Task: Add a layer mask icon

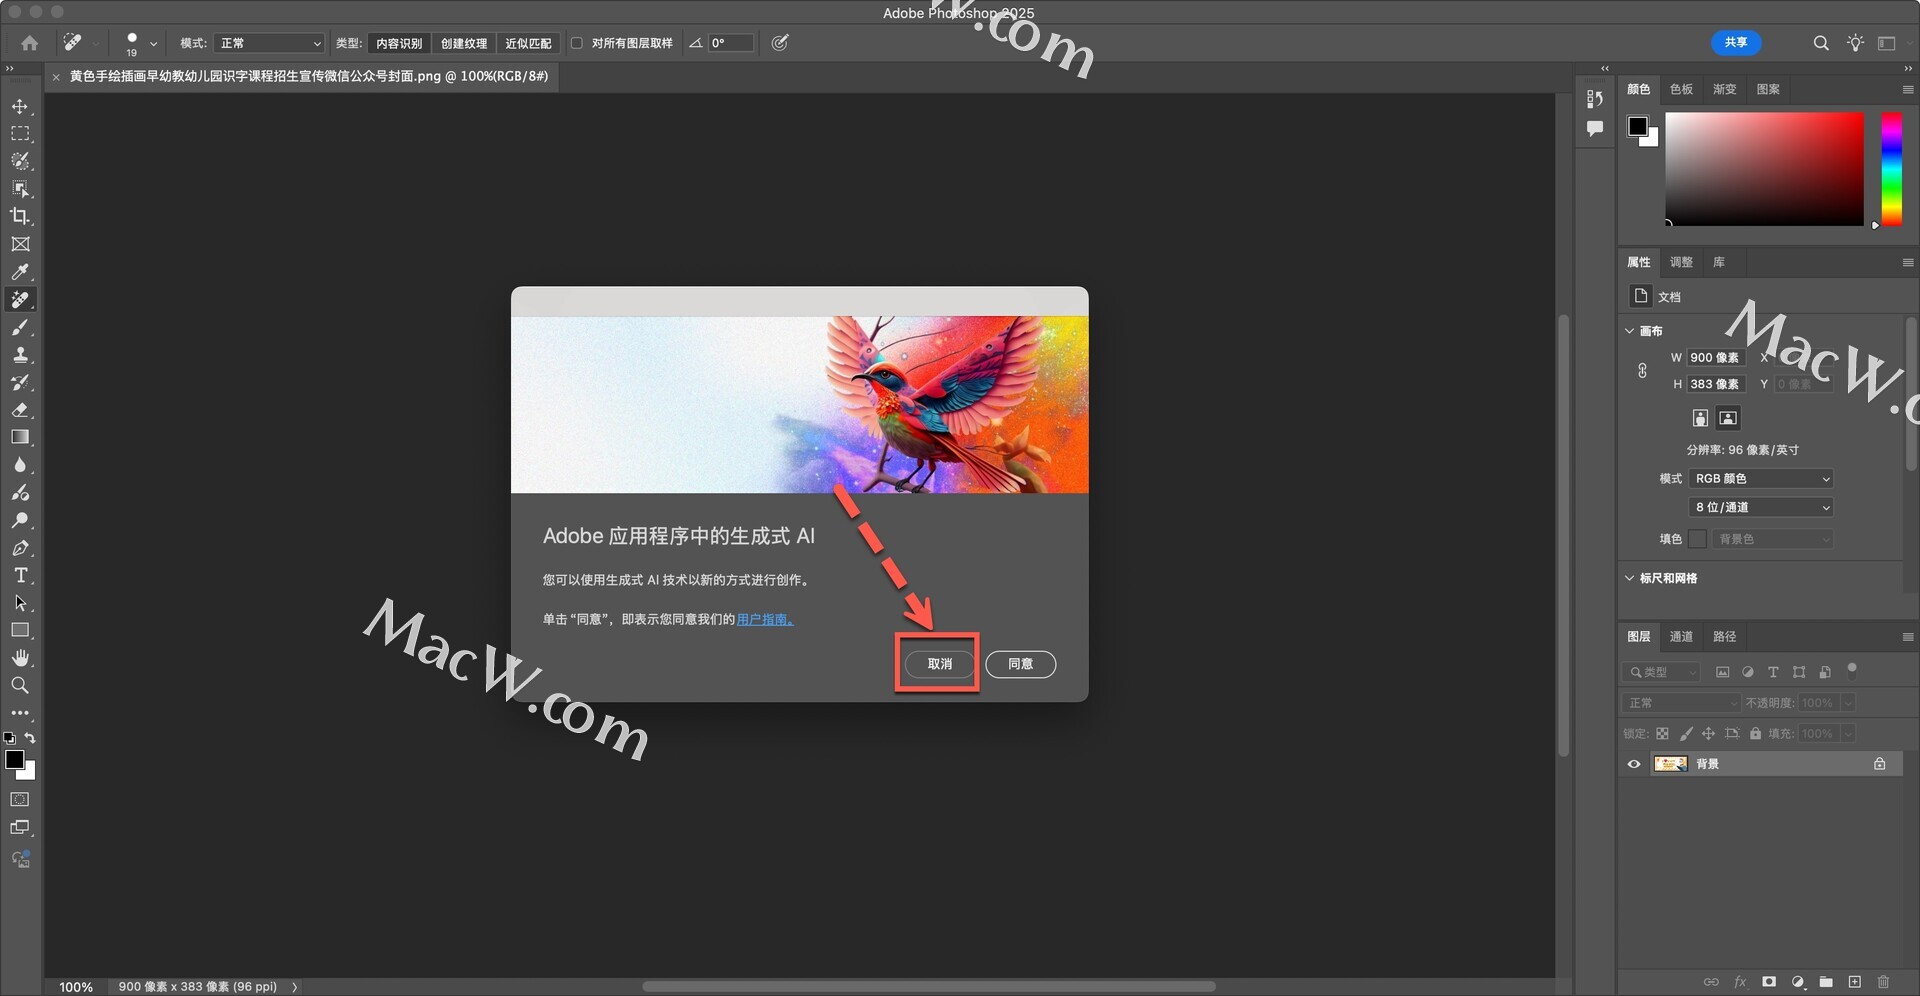Action: (x=1769, y=982)
